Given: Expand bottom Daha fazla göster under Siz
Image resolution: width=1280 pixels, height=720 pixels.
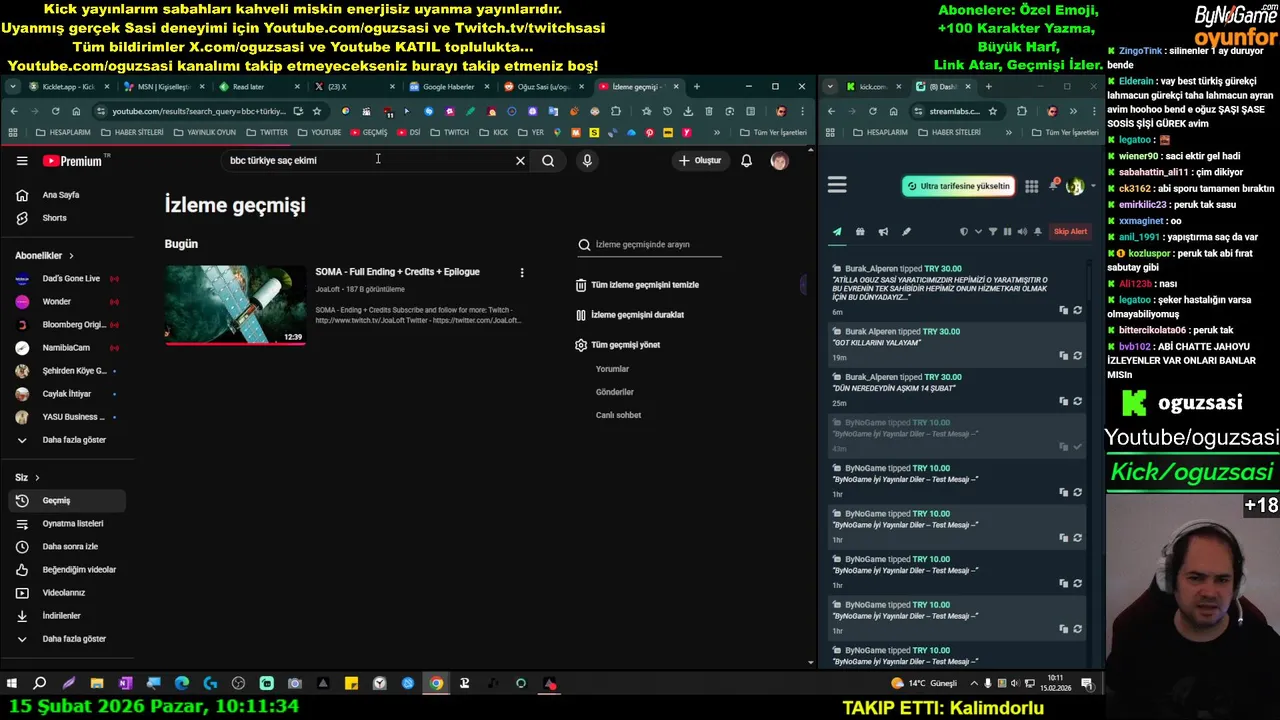Looking at the screenshot, I should coord(68,638).
